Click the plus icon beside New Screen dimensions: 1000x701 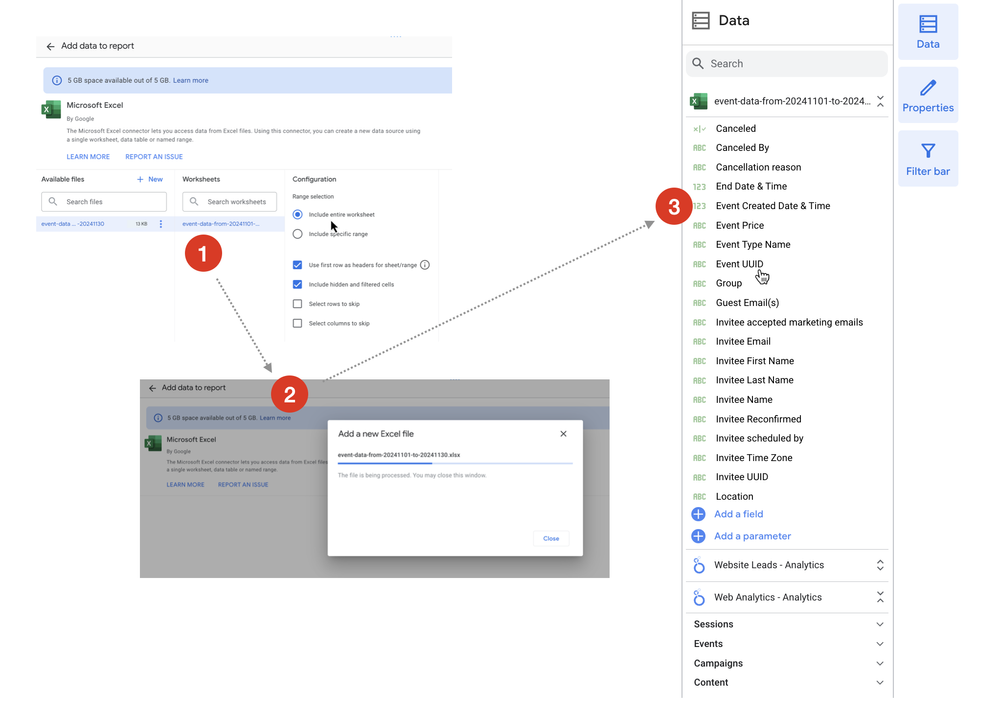click(140, 179)
